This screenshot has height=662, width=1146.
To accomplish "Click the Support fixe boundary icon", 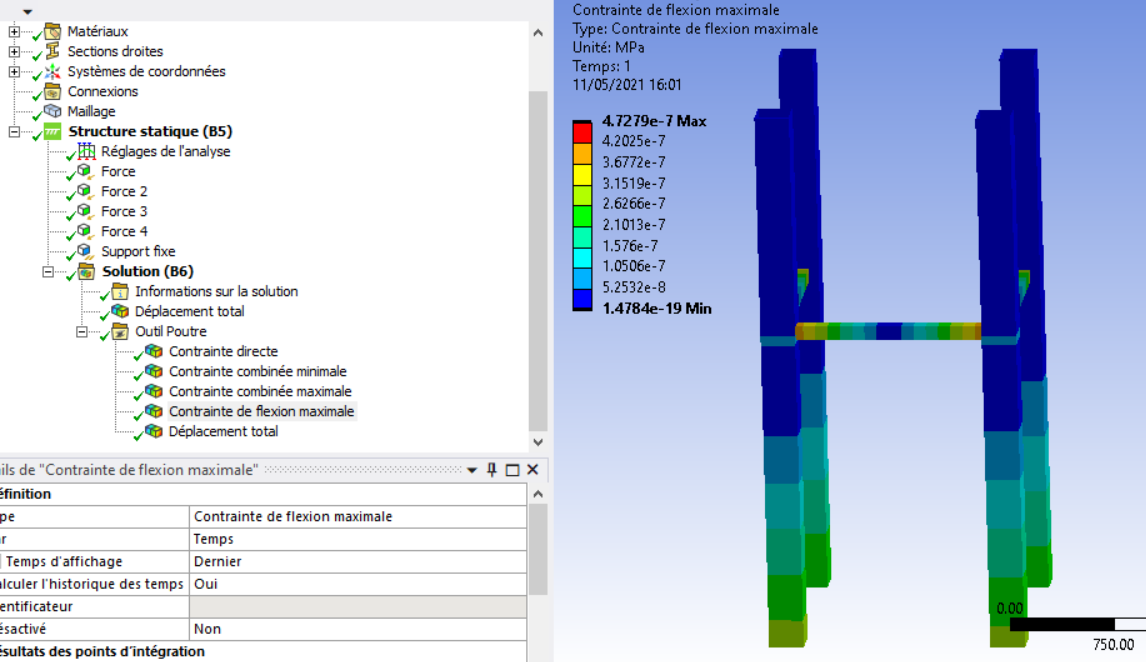I will point(86,252).
